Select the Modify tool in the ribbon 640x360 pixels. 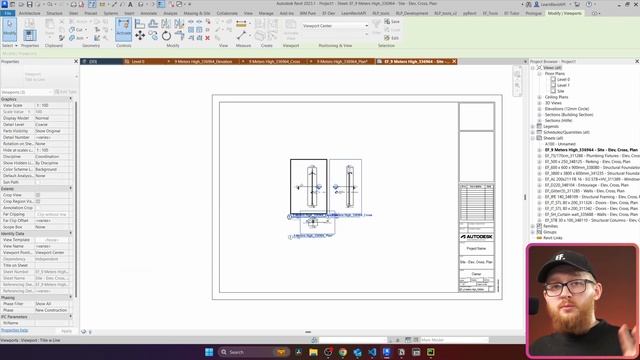[9, 29]
